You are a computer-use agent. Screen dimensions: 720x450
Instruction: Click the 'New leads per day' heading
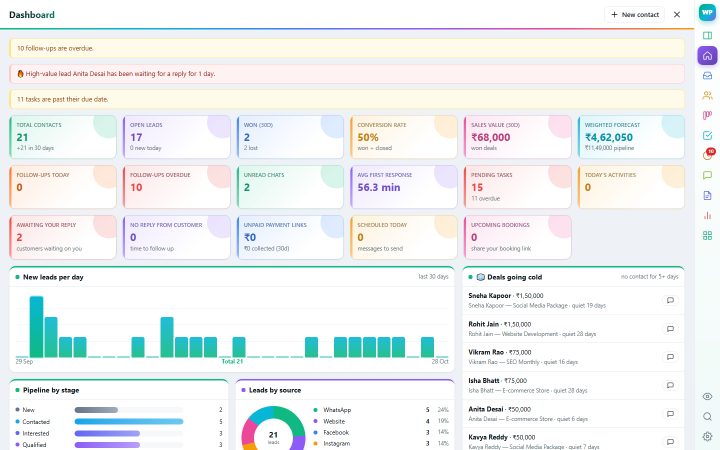coord(53,277)
